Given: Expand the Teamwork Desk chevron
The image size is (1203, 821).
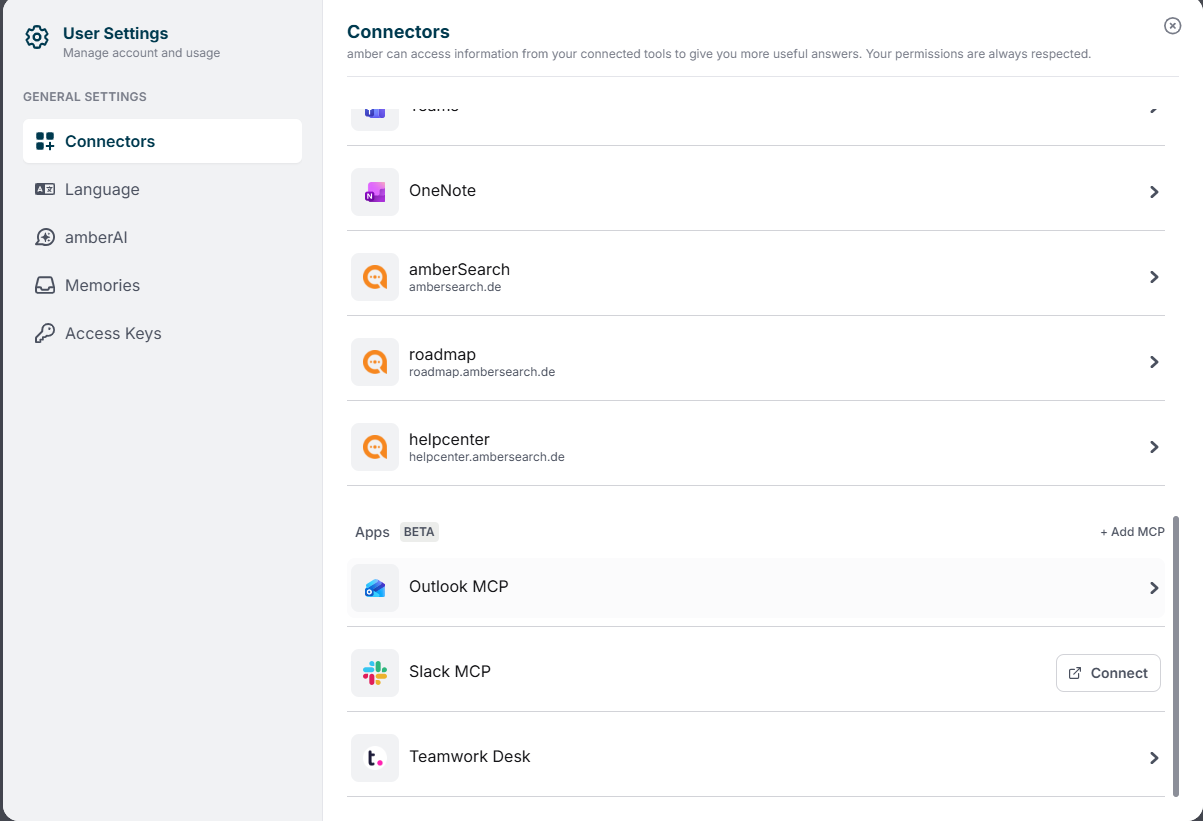Looking at the screenshot, I should (1154, 758).
